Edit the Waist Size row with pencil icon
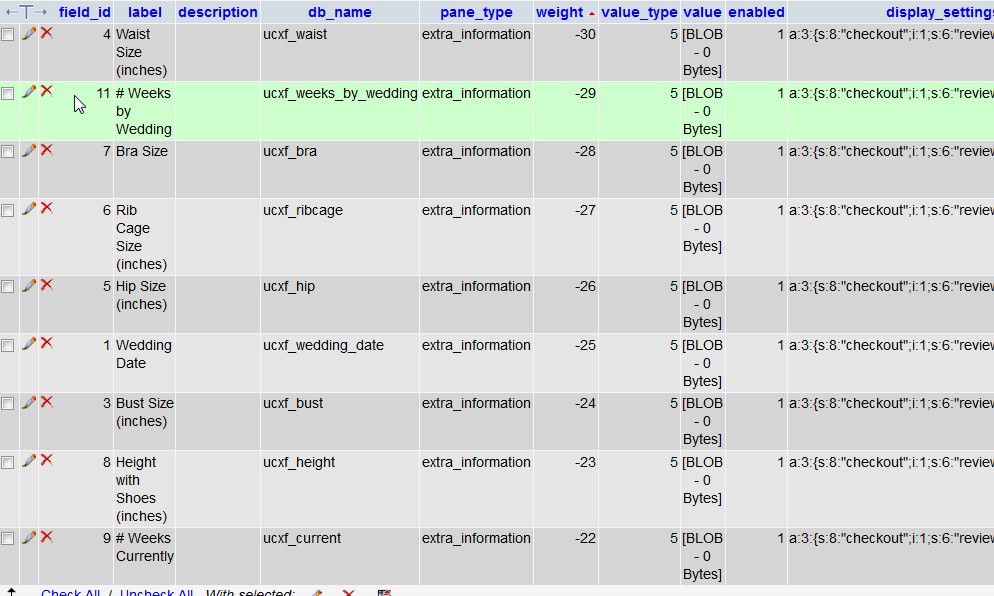Image resolution: width=994 pixels, height=596 pixels. point(28,33)
